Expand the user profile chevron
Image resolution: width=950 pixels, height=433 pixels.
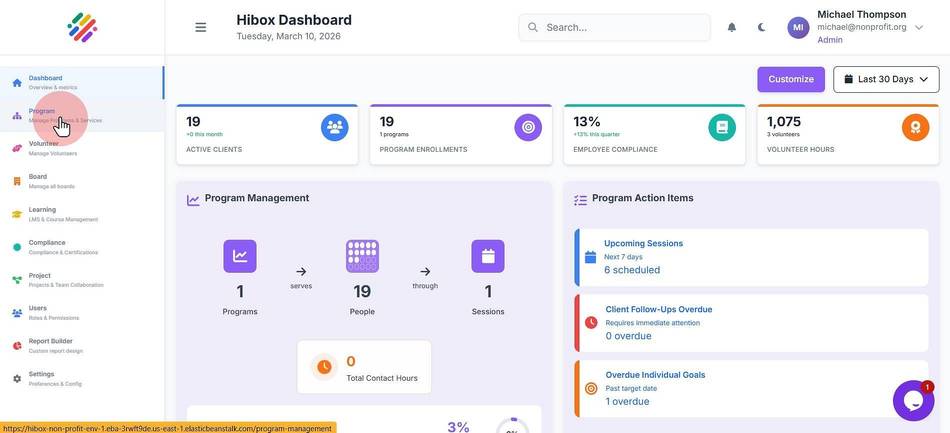[x=919, y=27]
